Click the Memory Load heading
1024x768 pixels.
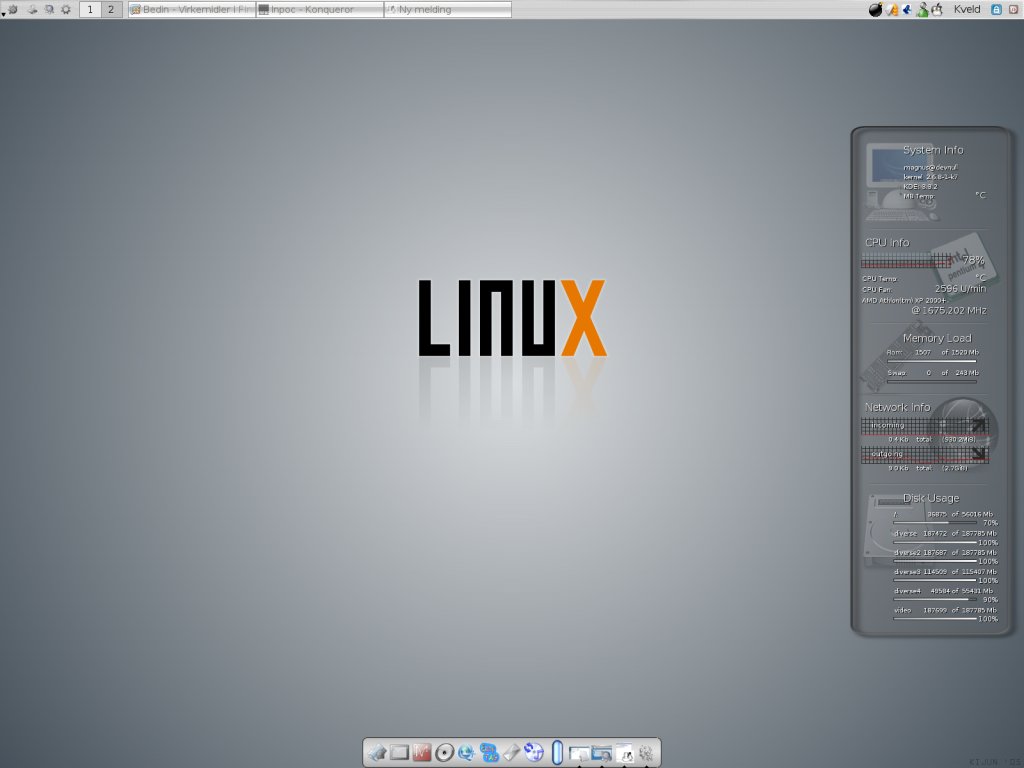coord(936,338)
